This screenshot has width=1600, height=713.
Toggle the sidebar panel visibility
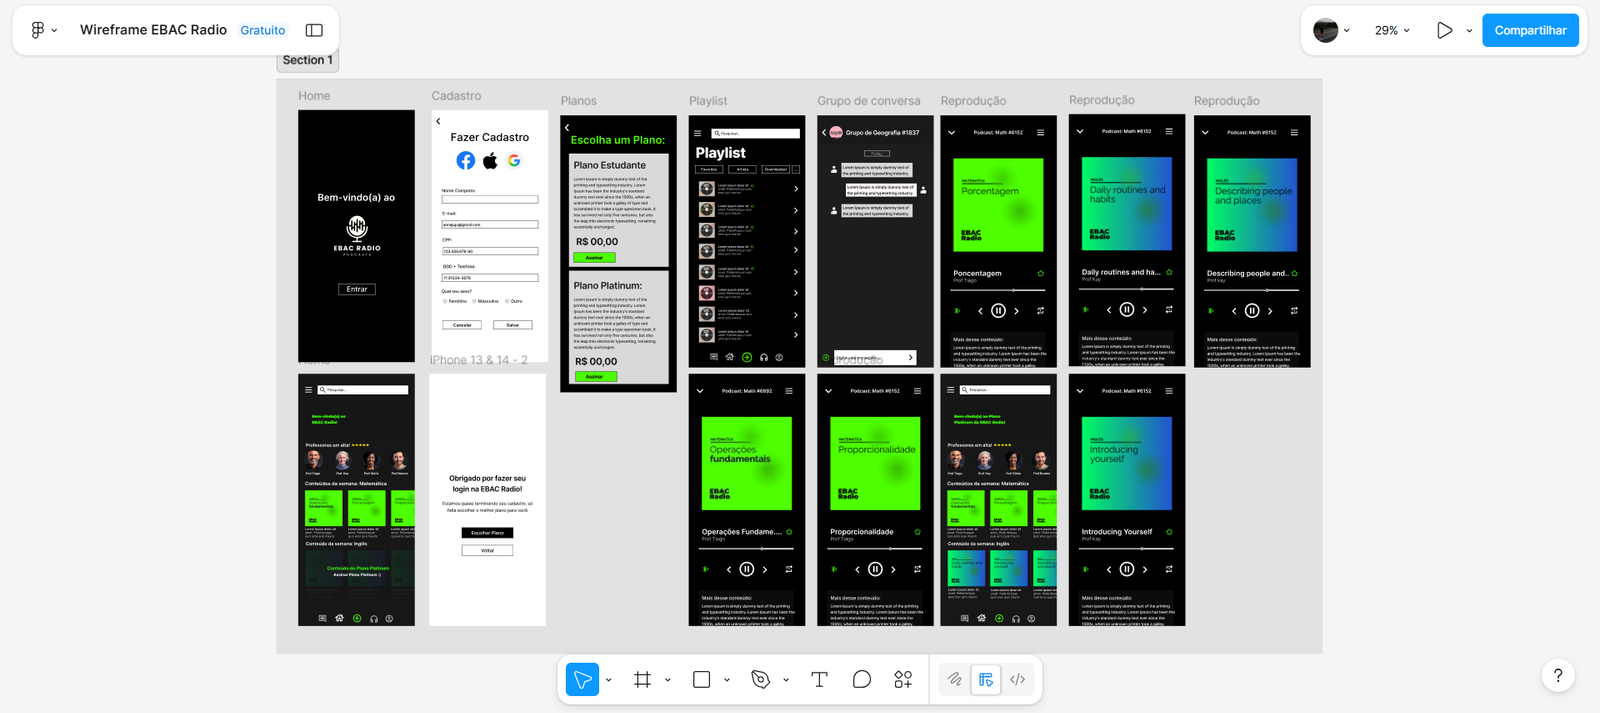(314, 30)
